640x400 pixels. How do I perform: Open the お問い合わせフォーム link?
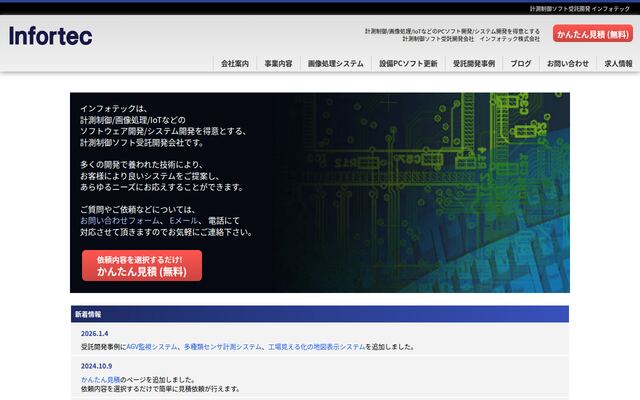120,221
